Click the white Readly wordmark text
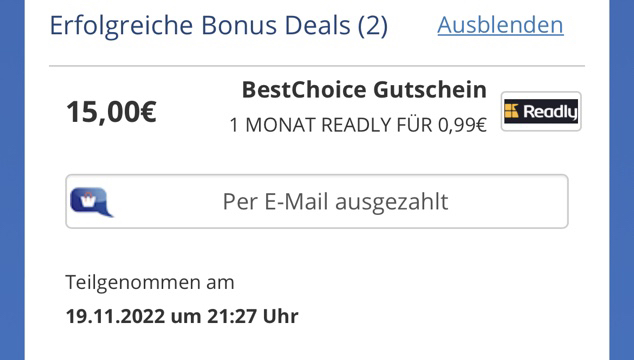 [x=550, y=112]
